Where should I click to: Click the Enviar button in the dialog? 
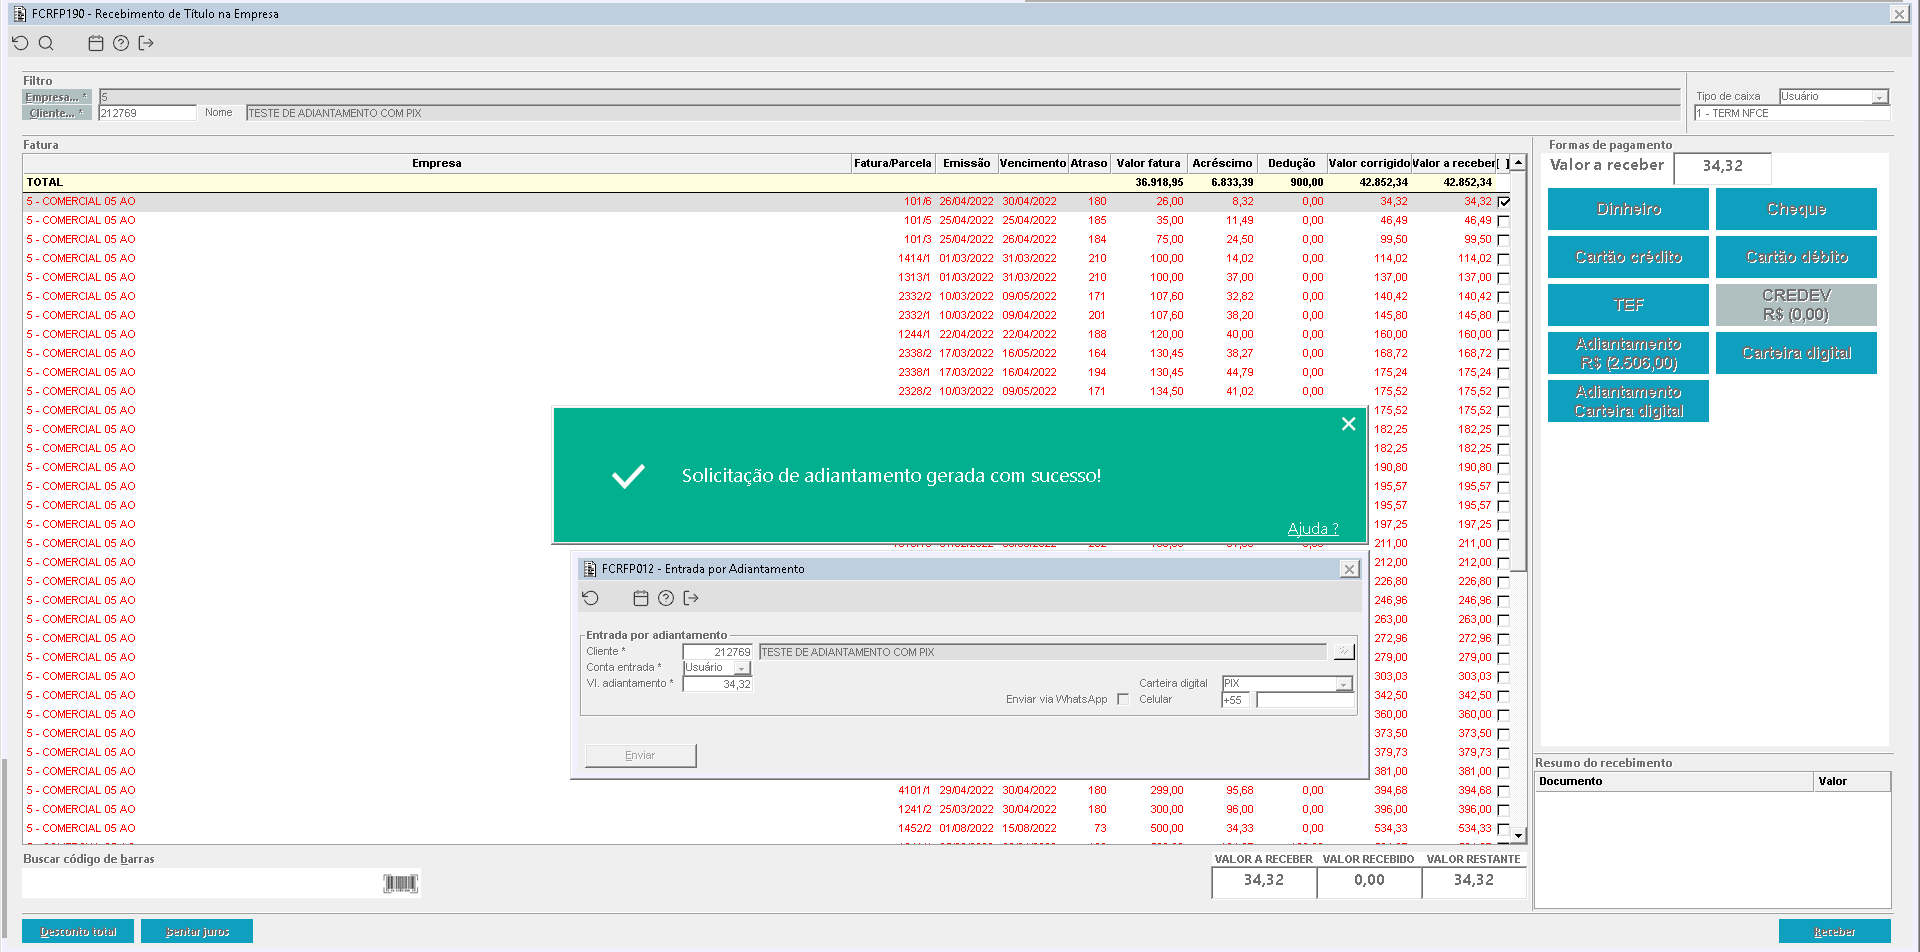click(640, 755)
